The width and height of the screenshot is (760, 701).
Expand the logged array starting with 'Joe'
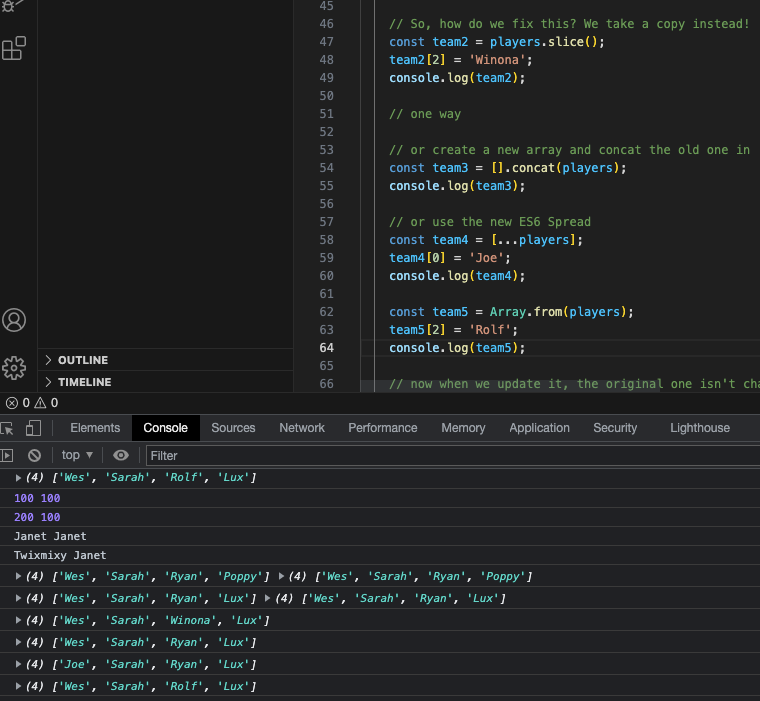pos(18,665)
